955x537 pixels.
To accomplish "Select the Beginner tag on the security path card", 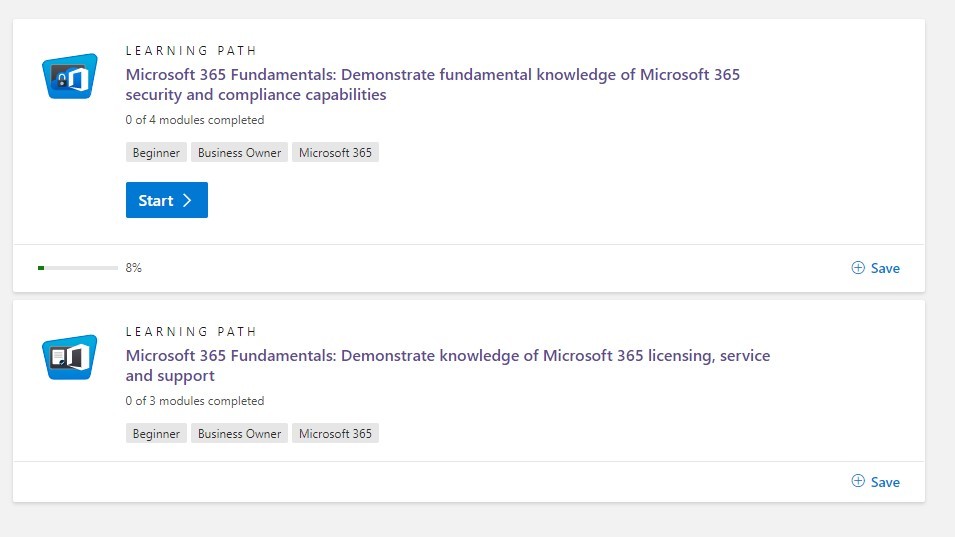I will click(x=156, y=152).
